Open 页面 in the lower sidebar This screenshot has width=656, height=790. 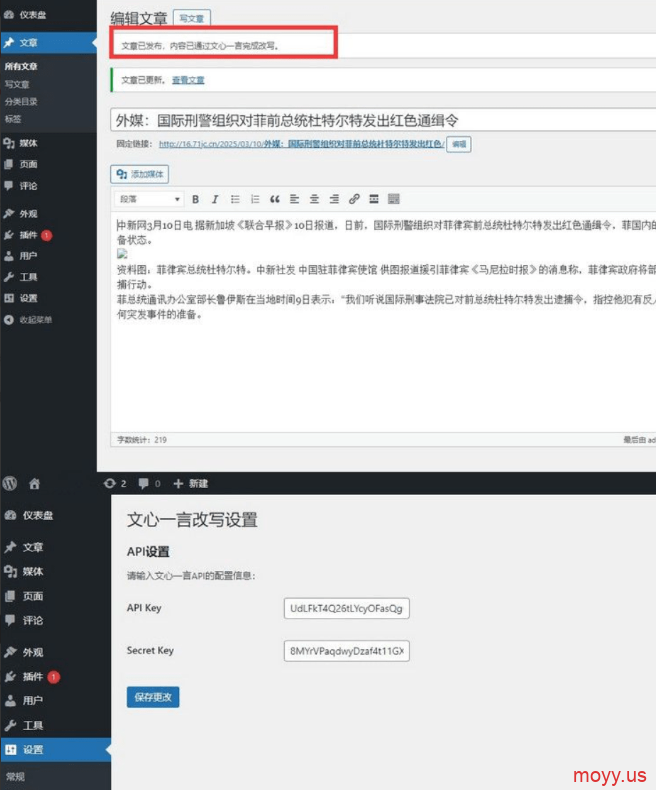pyautogui.click(x=55, y=596)
